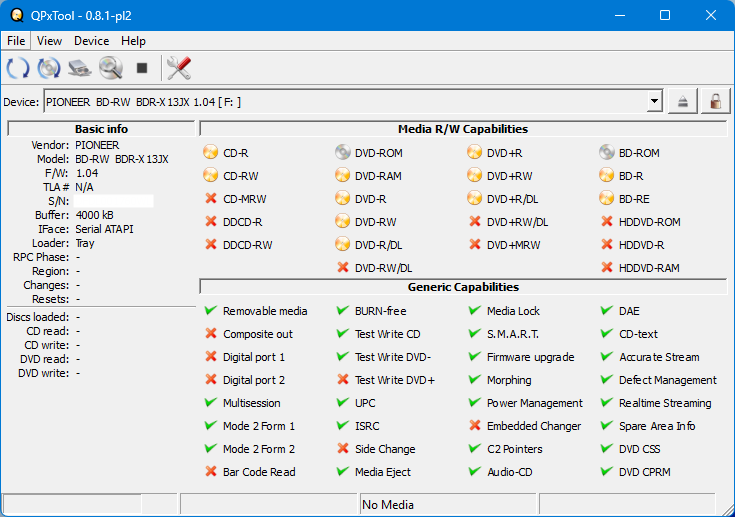Expand the Device dropdown arrow

click(x=654, y=101)
